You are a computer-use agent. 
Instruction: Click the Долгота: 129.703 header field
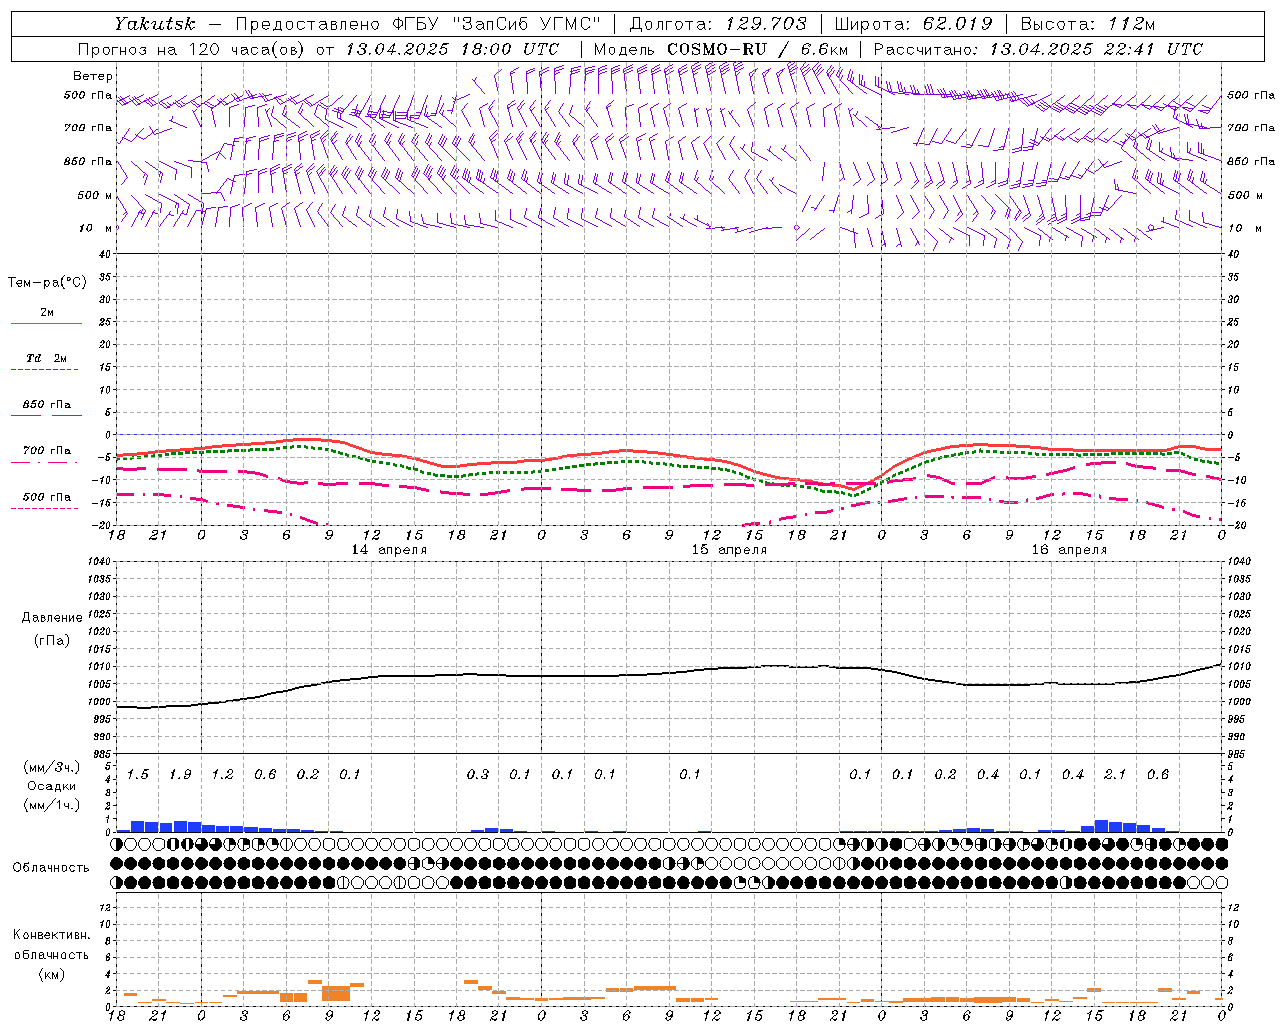718,23
